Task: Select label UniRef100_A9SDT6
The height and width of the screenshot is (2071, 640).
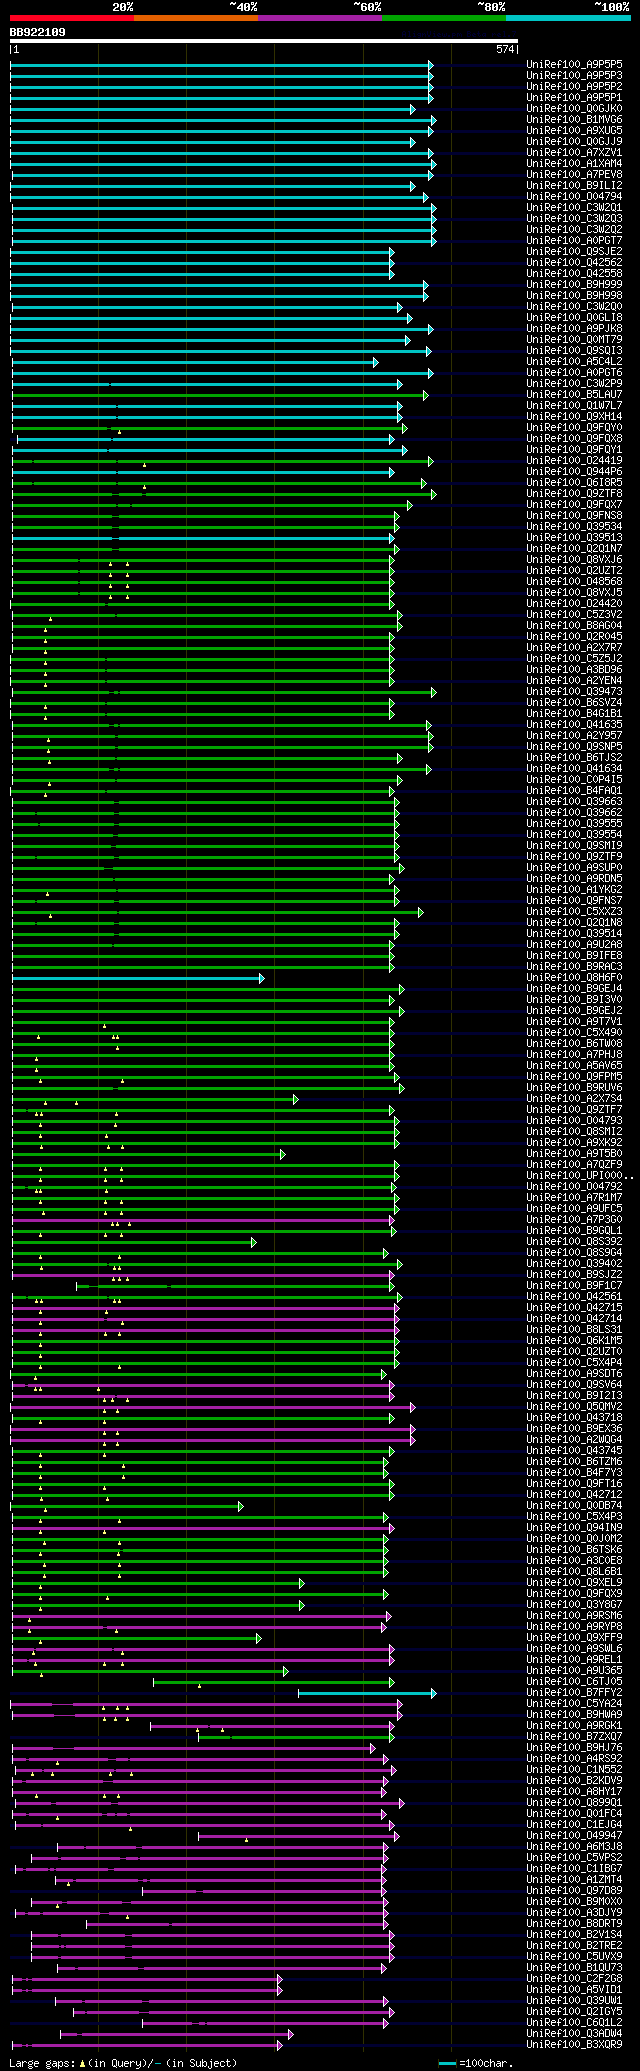Action: click(574, 1373)
